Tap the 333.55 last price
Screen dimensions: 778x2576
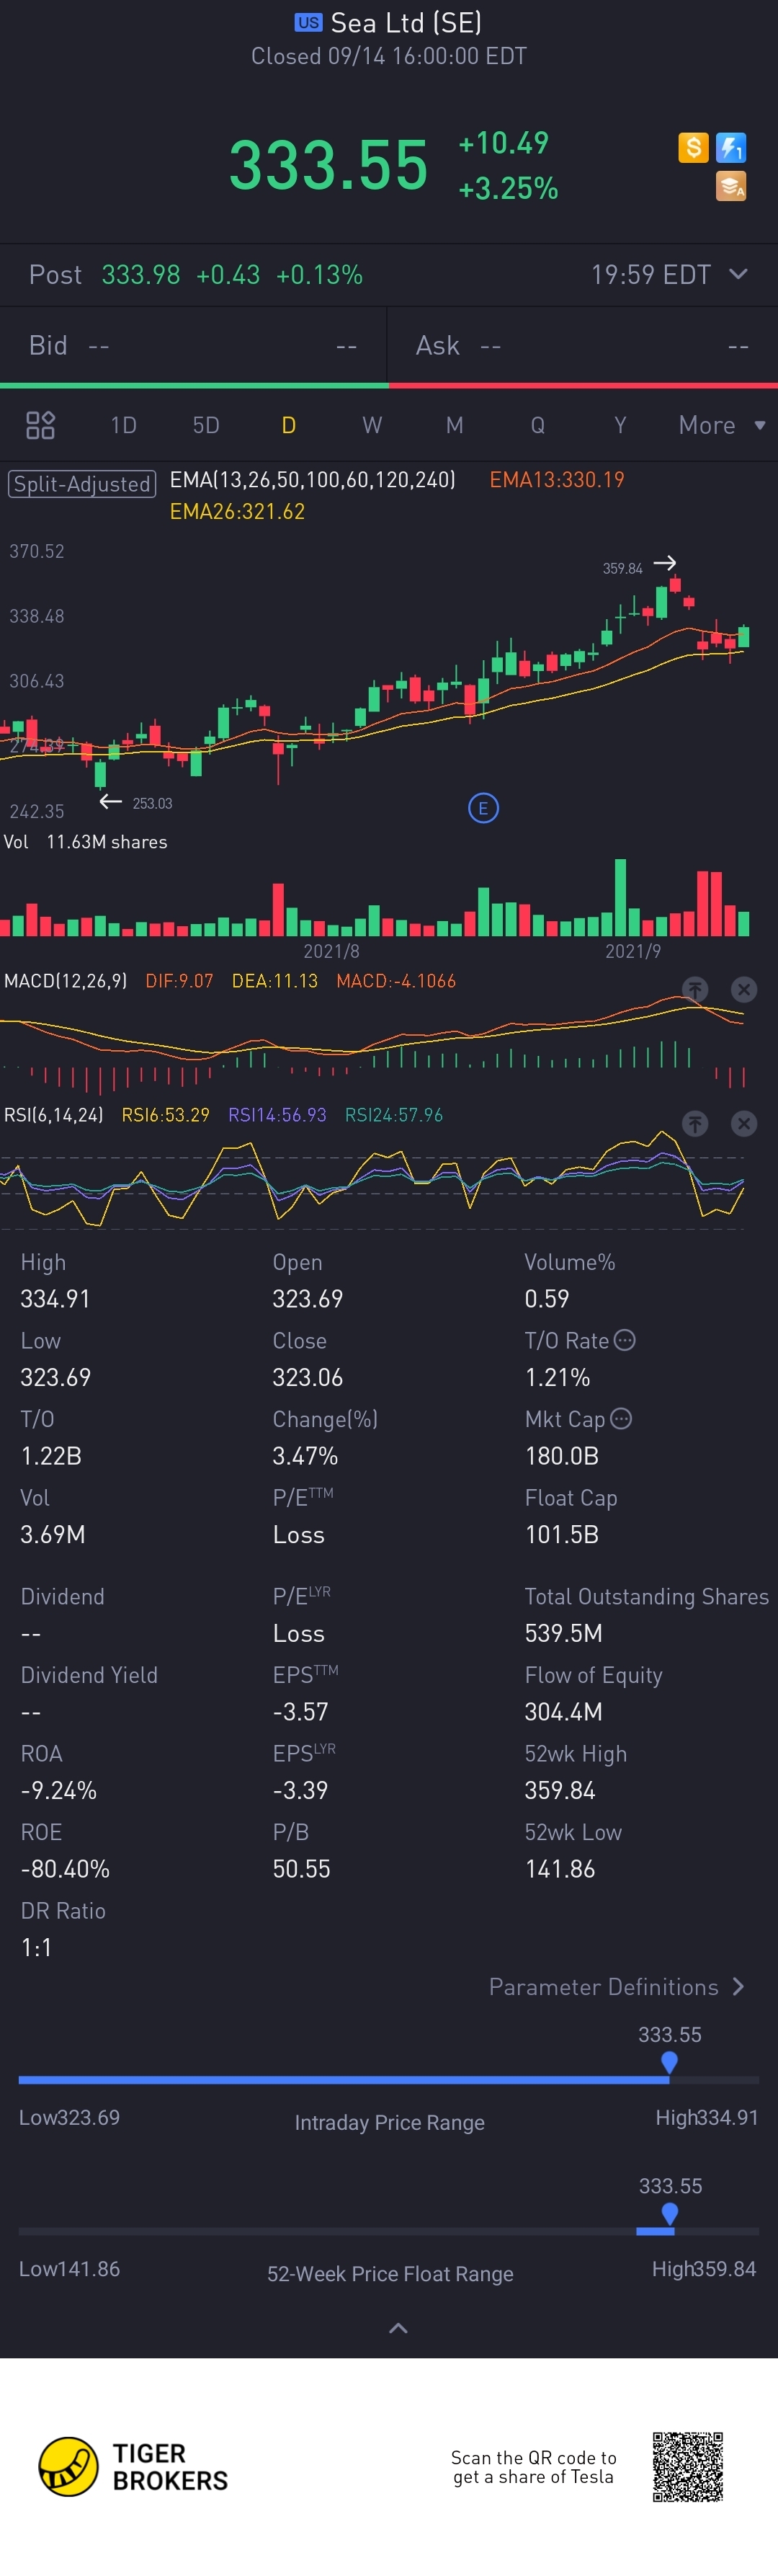point(328,165)
